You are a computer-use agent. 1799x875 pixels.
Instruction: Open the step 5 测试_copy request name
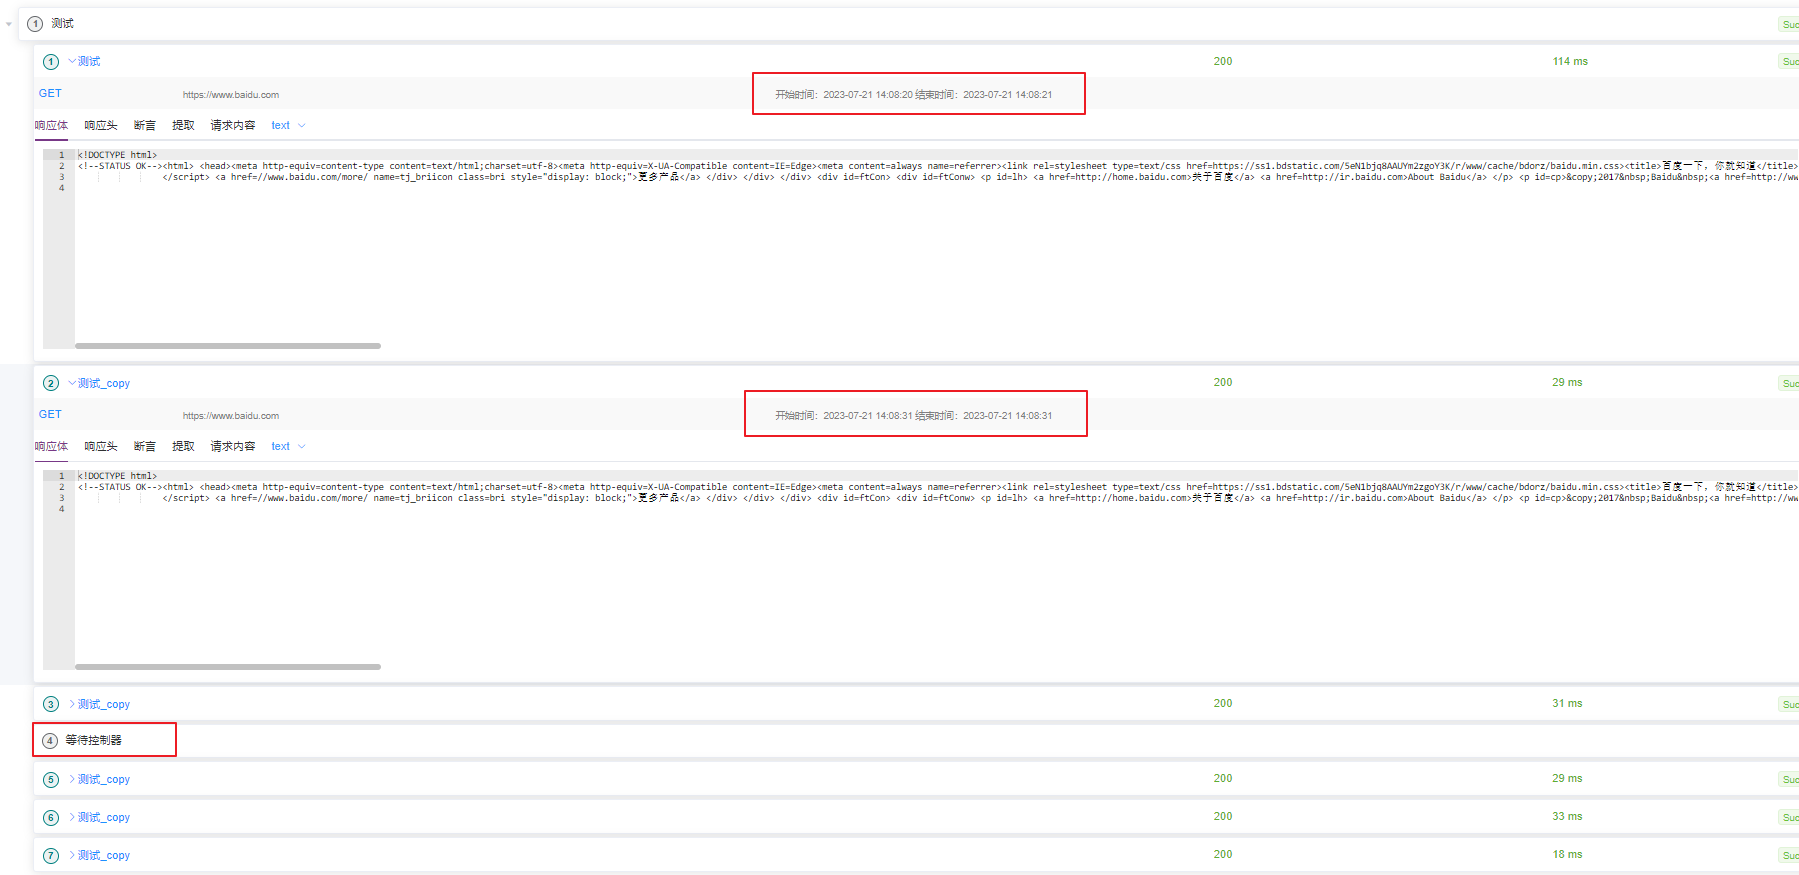104,779
